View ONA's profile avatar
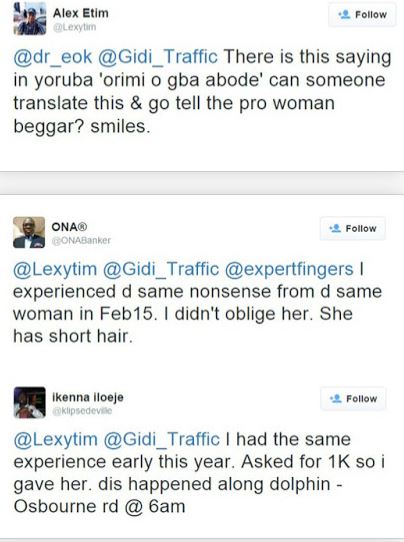 (x=29, y=232)
